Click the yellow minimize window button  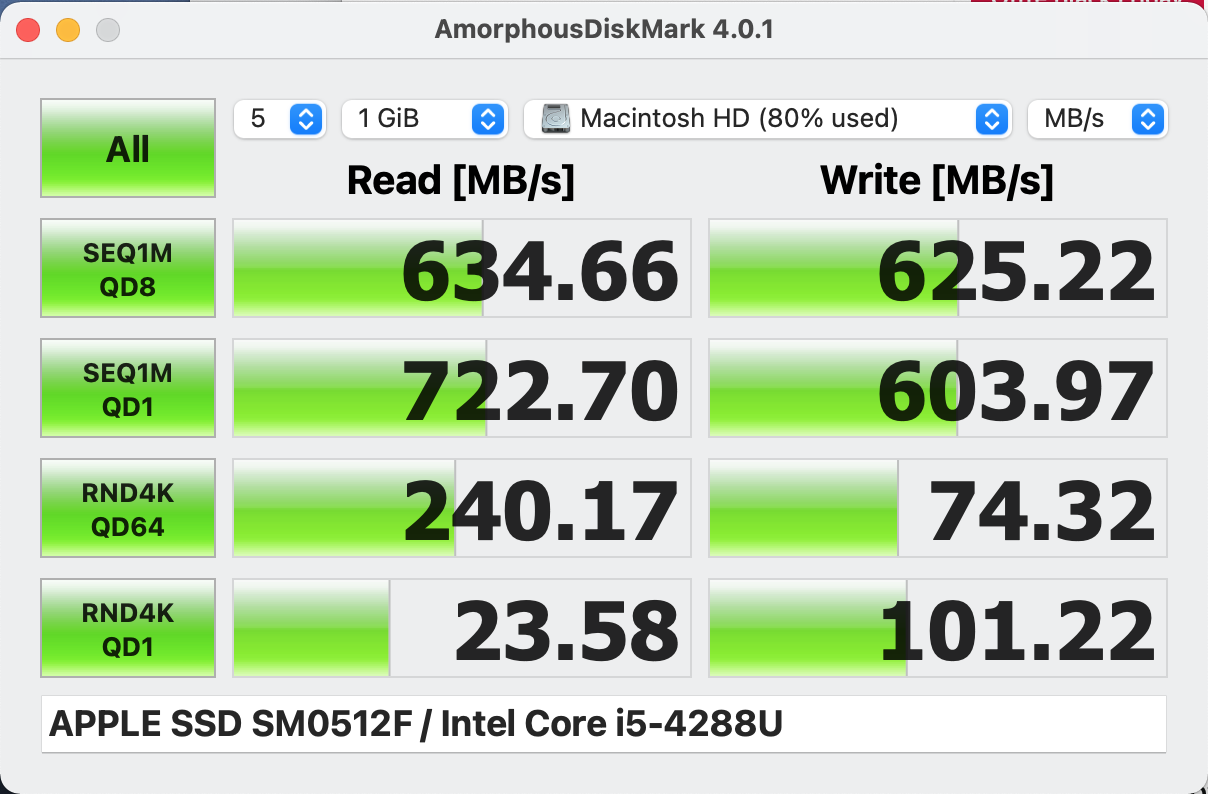(68, 30)
